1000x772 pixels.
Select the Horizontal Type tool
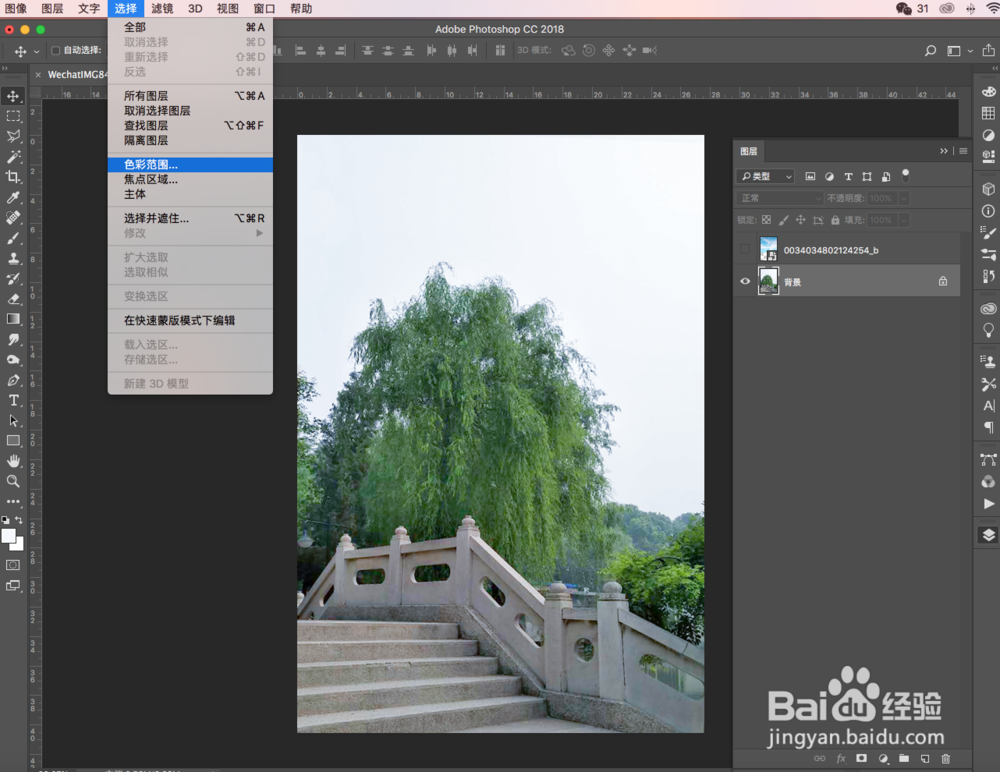(x=13, y=400)
